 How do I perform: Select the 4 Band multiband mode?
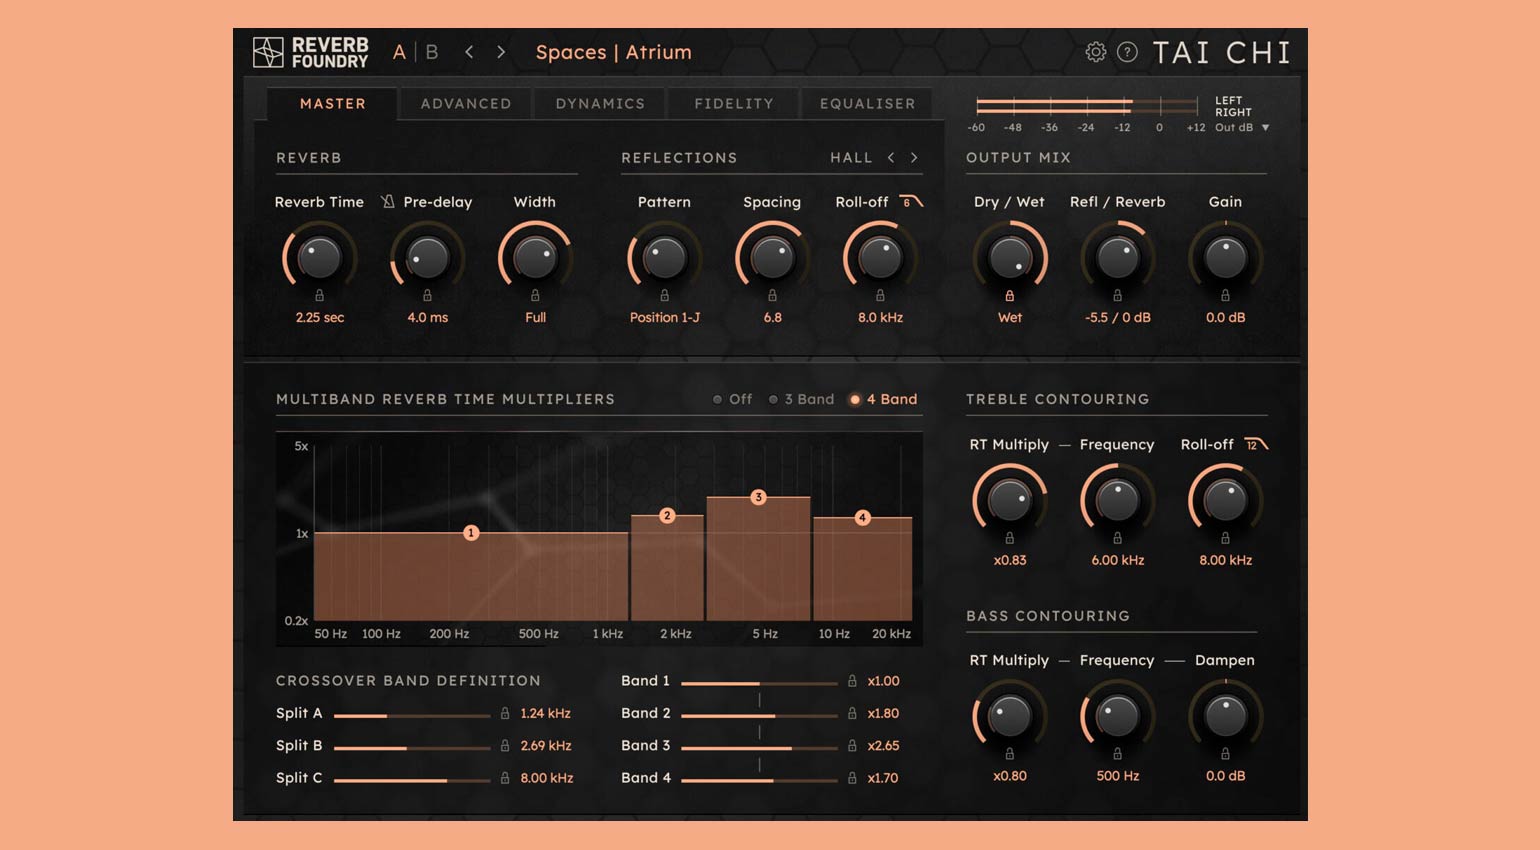[x=883, y=399]
